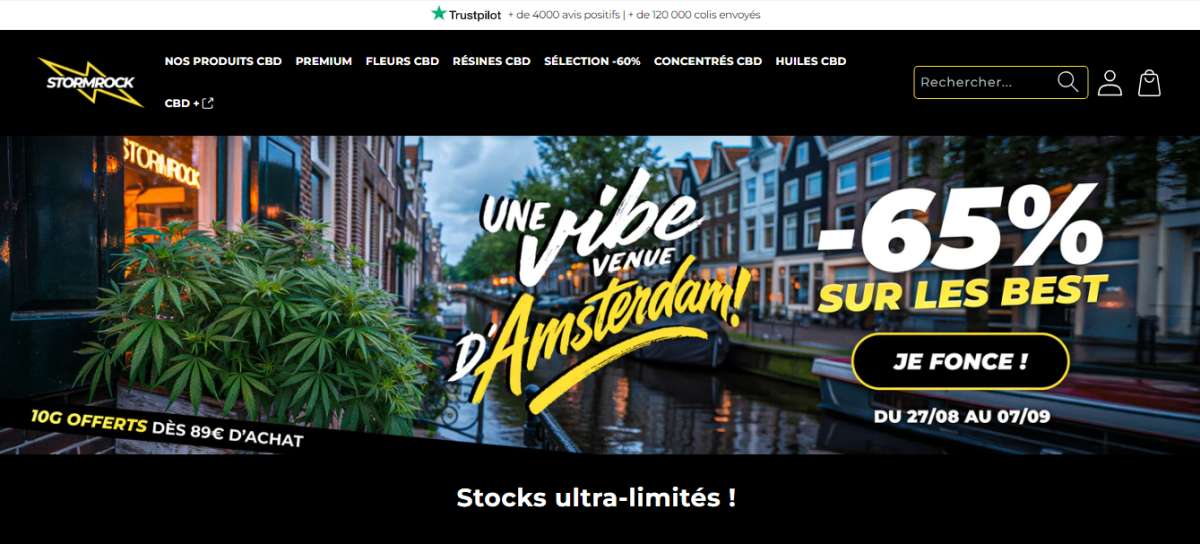The height and width of the screenshot is (544, 1200).
Task: Open the NOS PRODUITS CBD menu
Action: (223, 61)
